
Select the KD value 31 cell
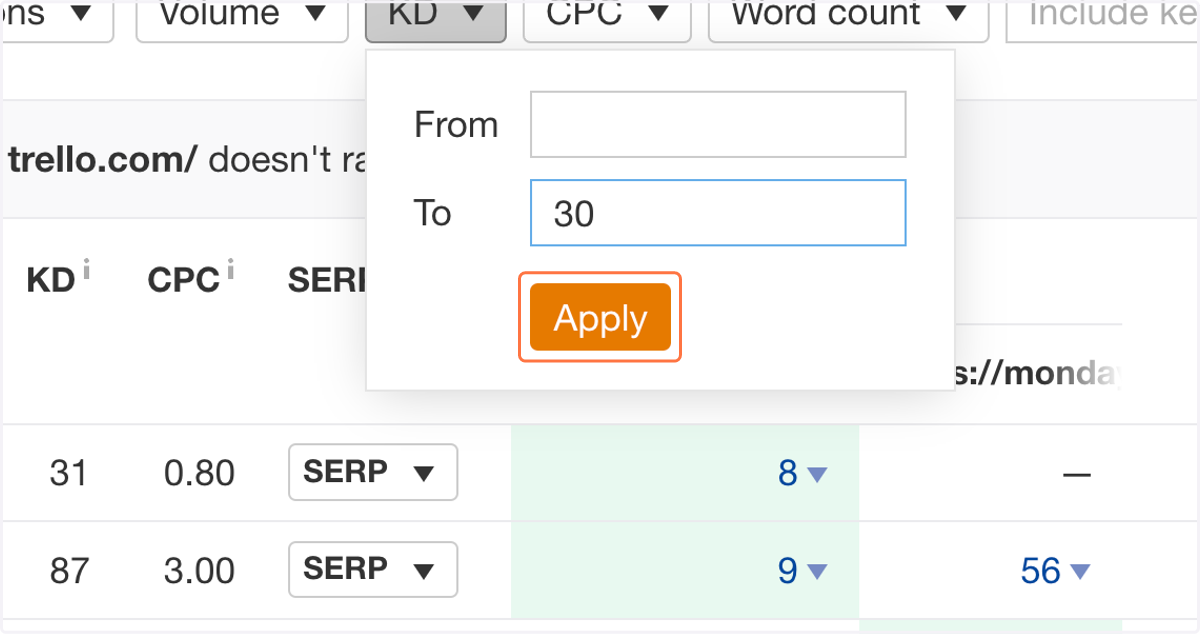[68, 473]
